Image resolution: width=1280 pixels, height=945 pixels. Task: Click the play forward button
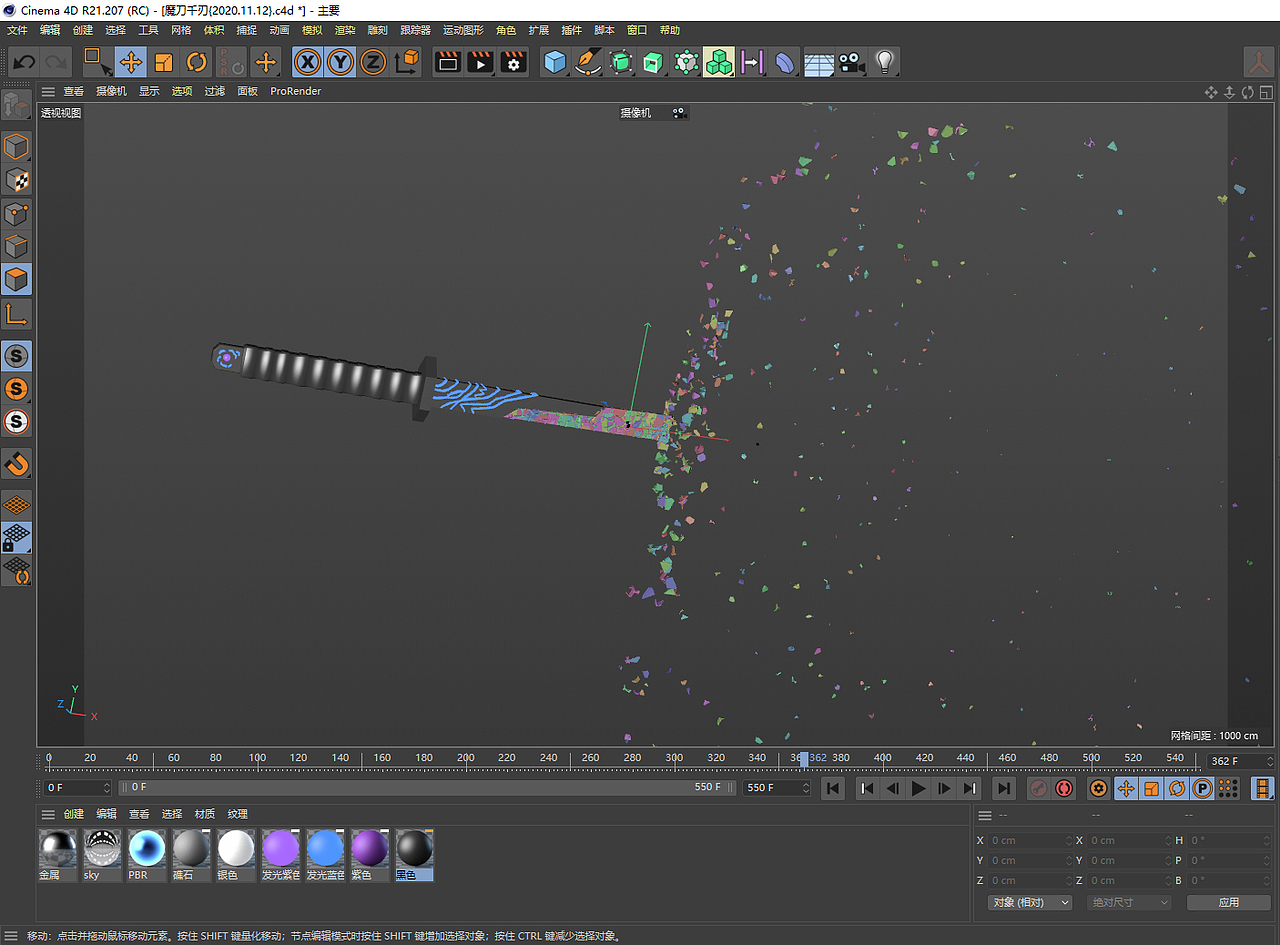[x=918, y=789]
